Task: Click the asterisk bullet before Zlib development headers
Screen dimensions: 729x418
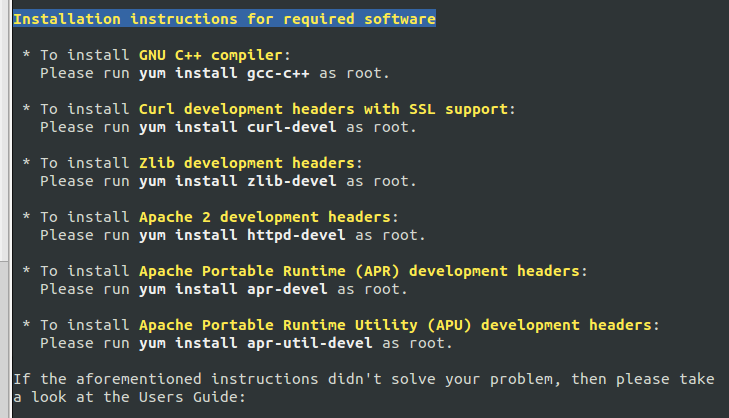Action: pos(27,162)
